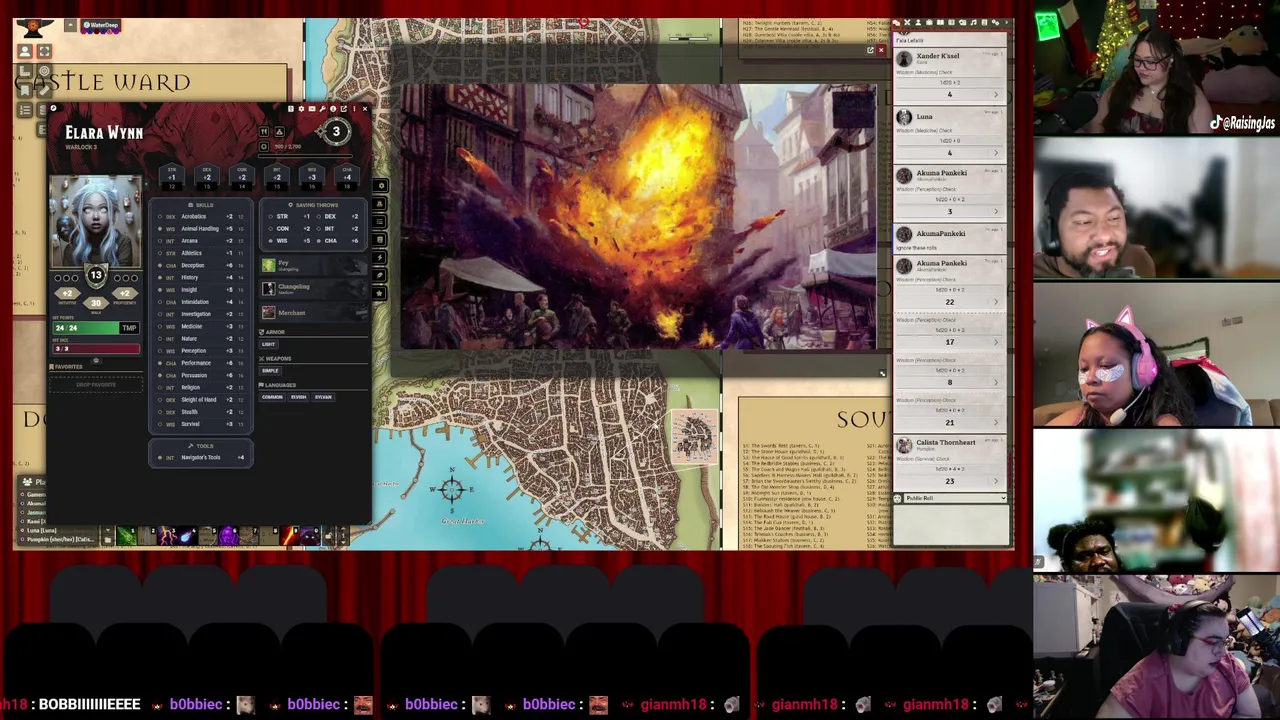This screenshot has width=1280, height=720.
Task: Expand Akuma Pankeki roll result 22 chevron
Action: 995,301
